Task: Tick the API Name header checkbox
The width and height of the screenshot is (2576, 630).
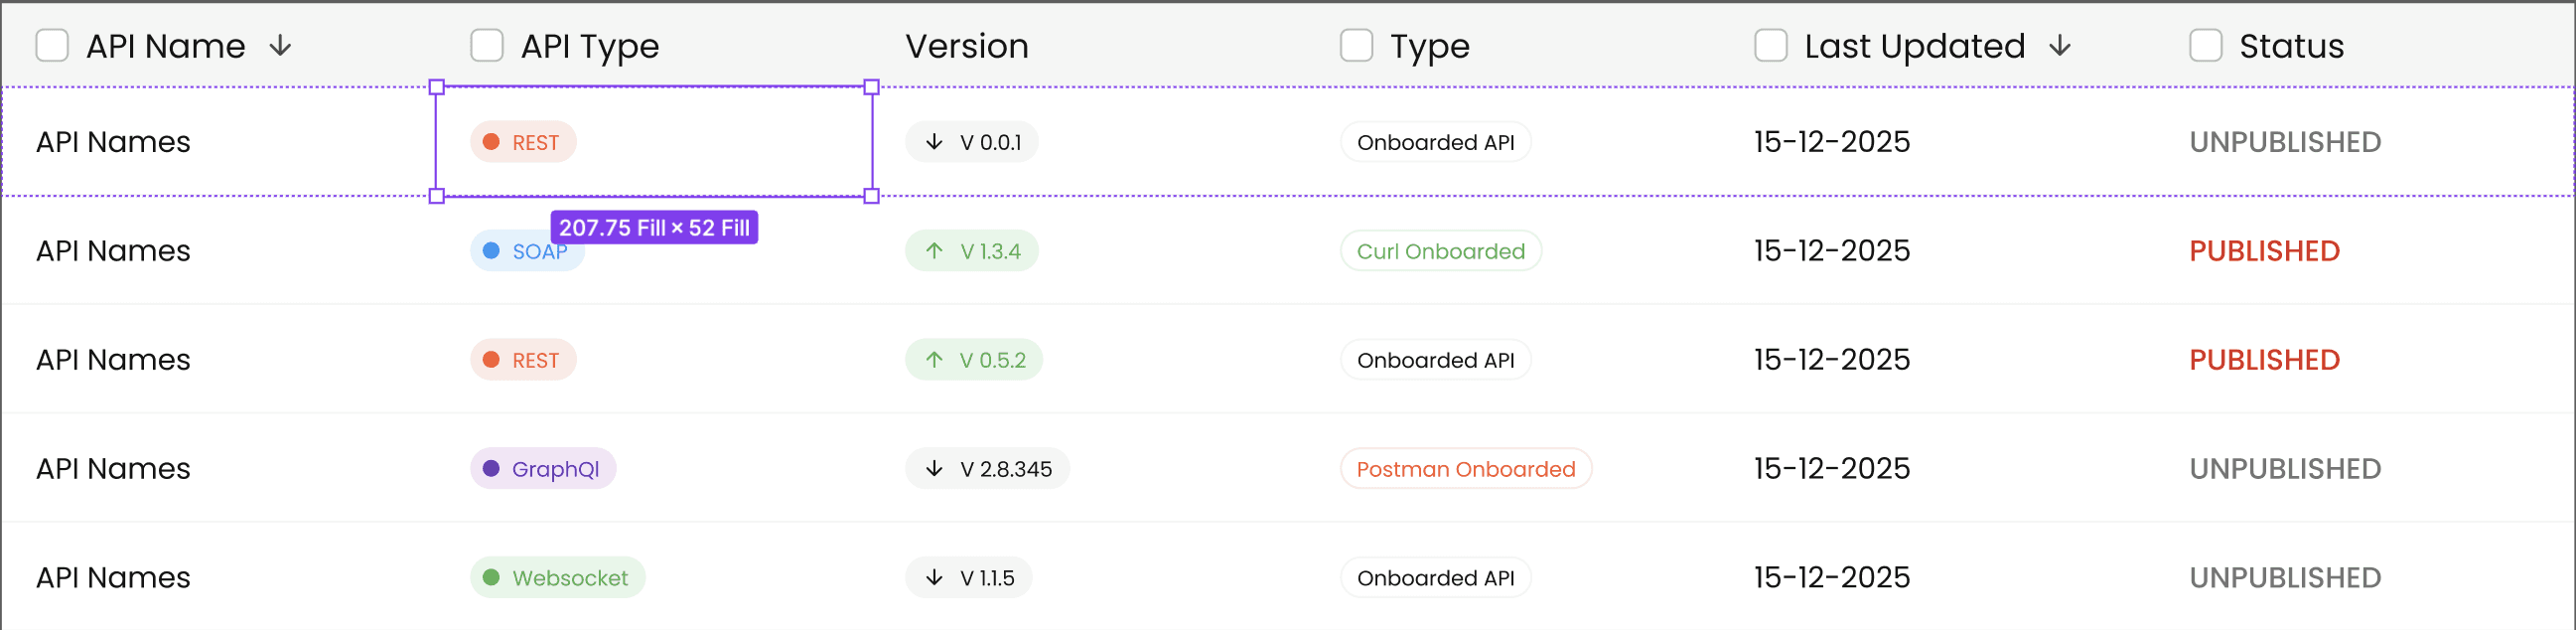Action: pyautogui.click(x=52, y=46)
